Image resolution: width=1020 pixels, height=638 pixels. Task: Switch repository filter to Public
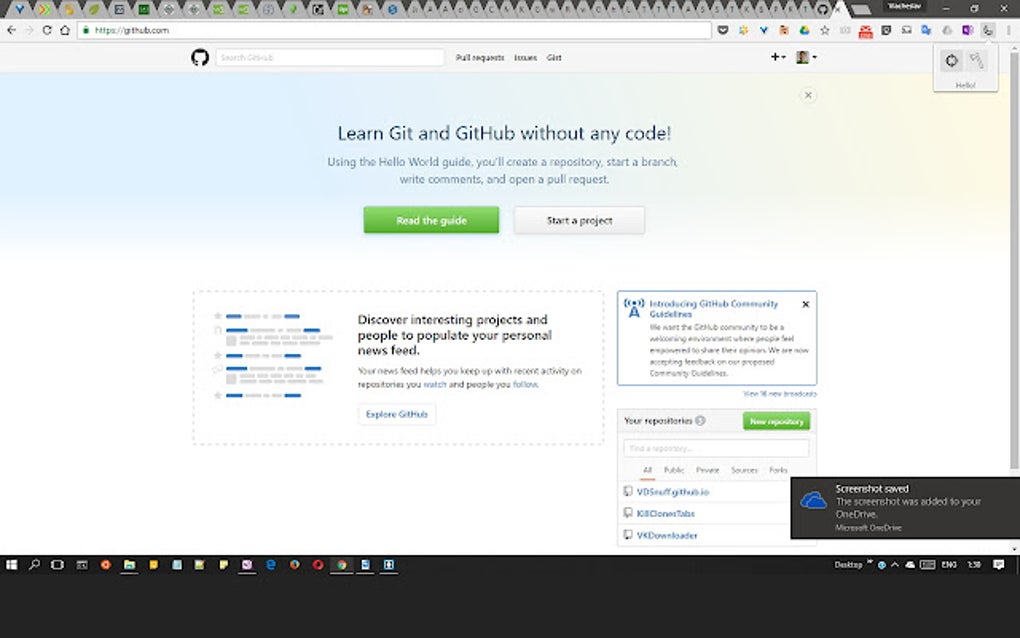[x=674, y=470]
